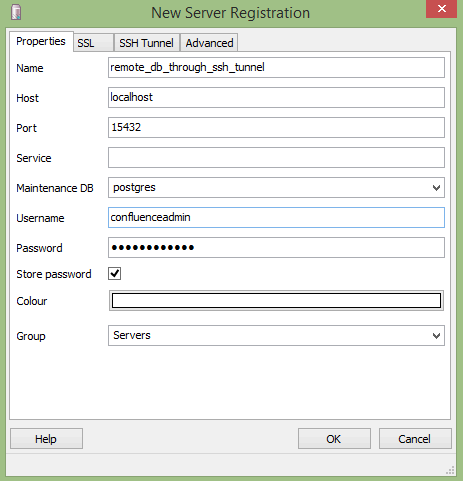This screenshot has height=481, width=463.
Task: Click the Help button
Action: tap(46, 439)
